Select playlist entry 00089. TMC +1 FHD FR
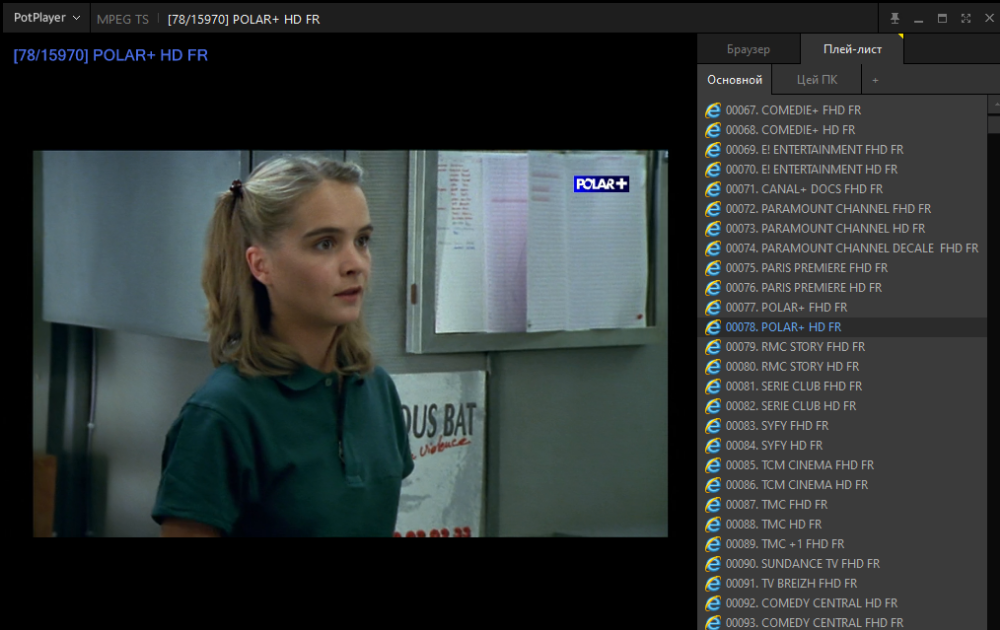1000x630 pixels. click(842, 545)
